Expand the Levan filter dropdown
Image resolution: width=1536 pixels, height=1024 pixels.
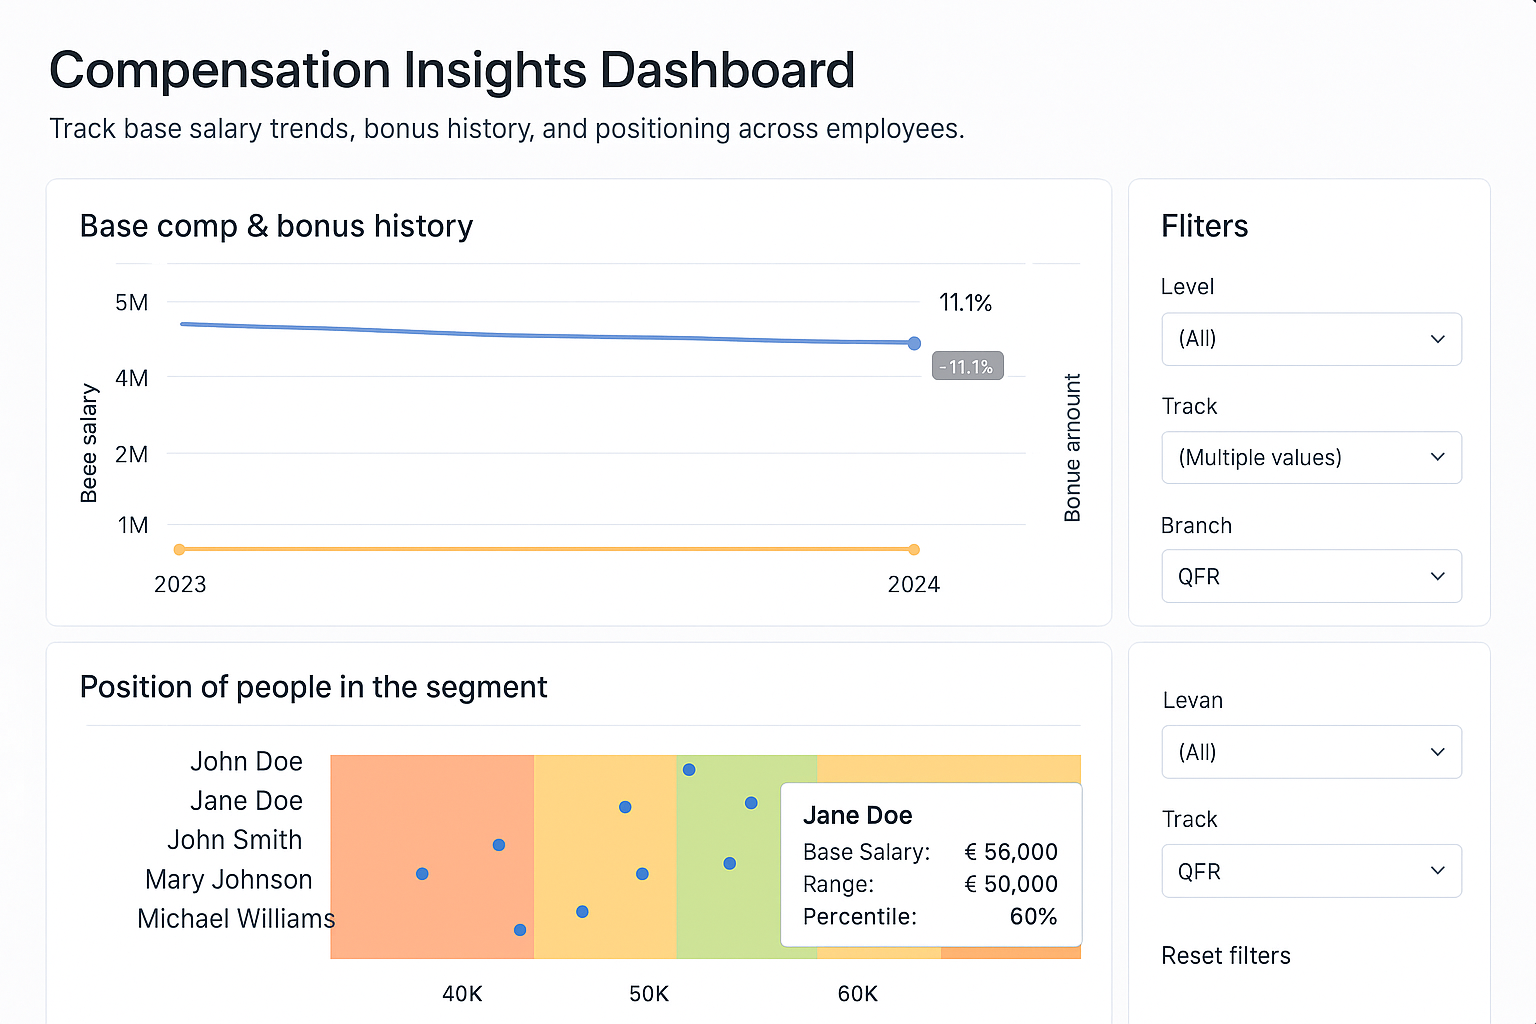1311,752
